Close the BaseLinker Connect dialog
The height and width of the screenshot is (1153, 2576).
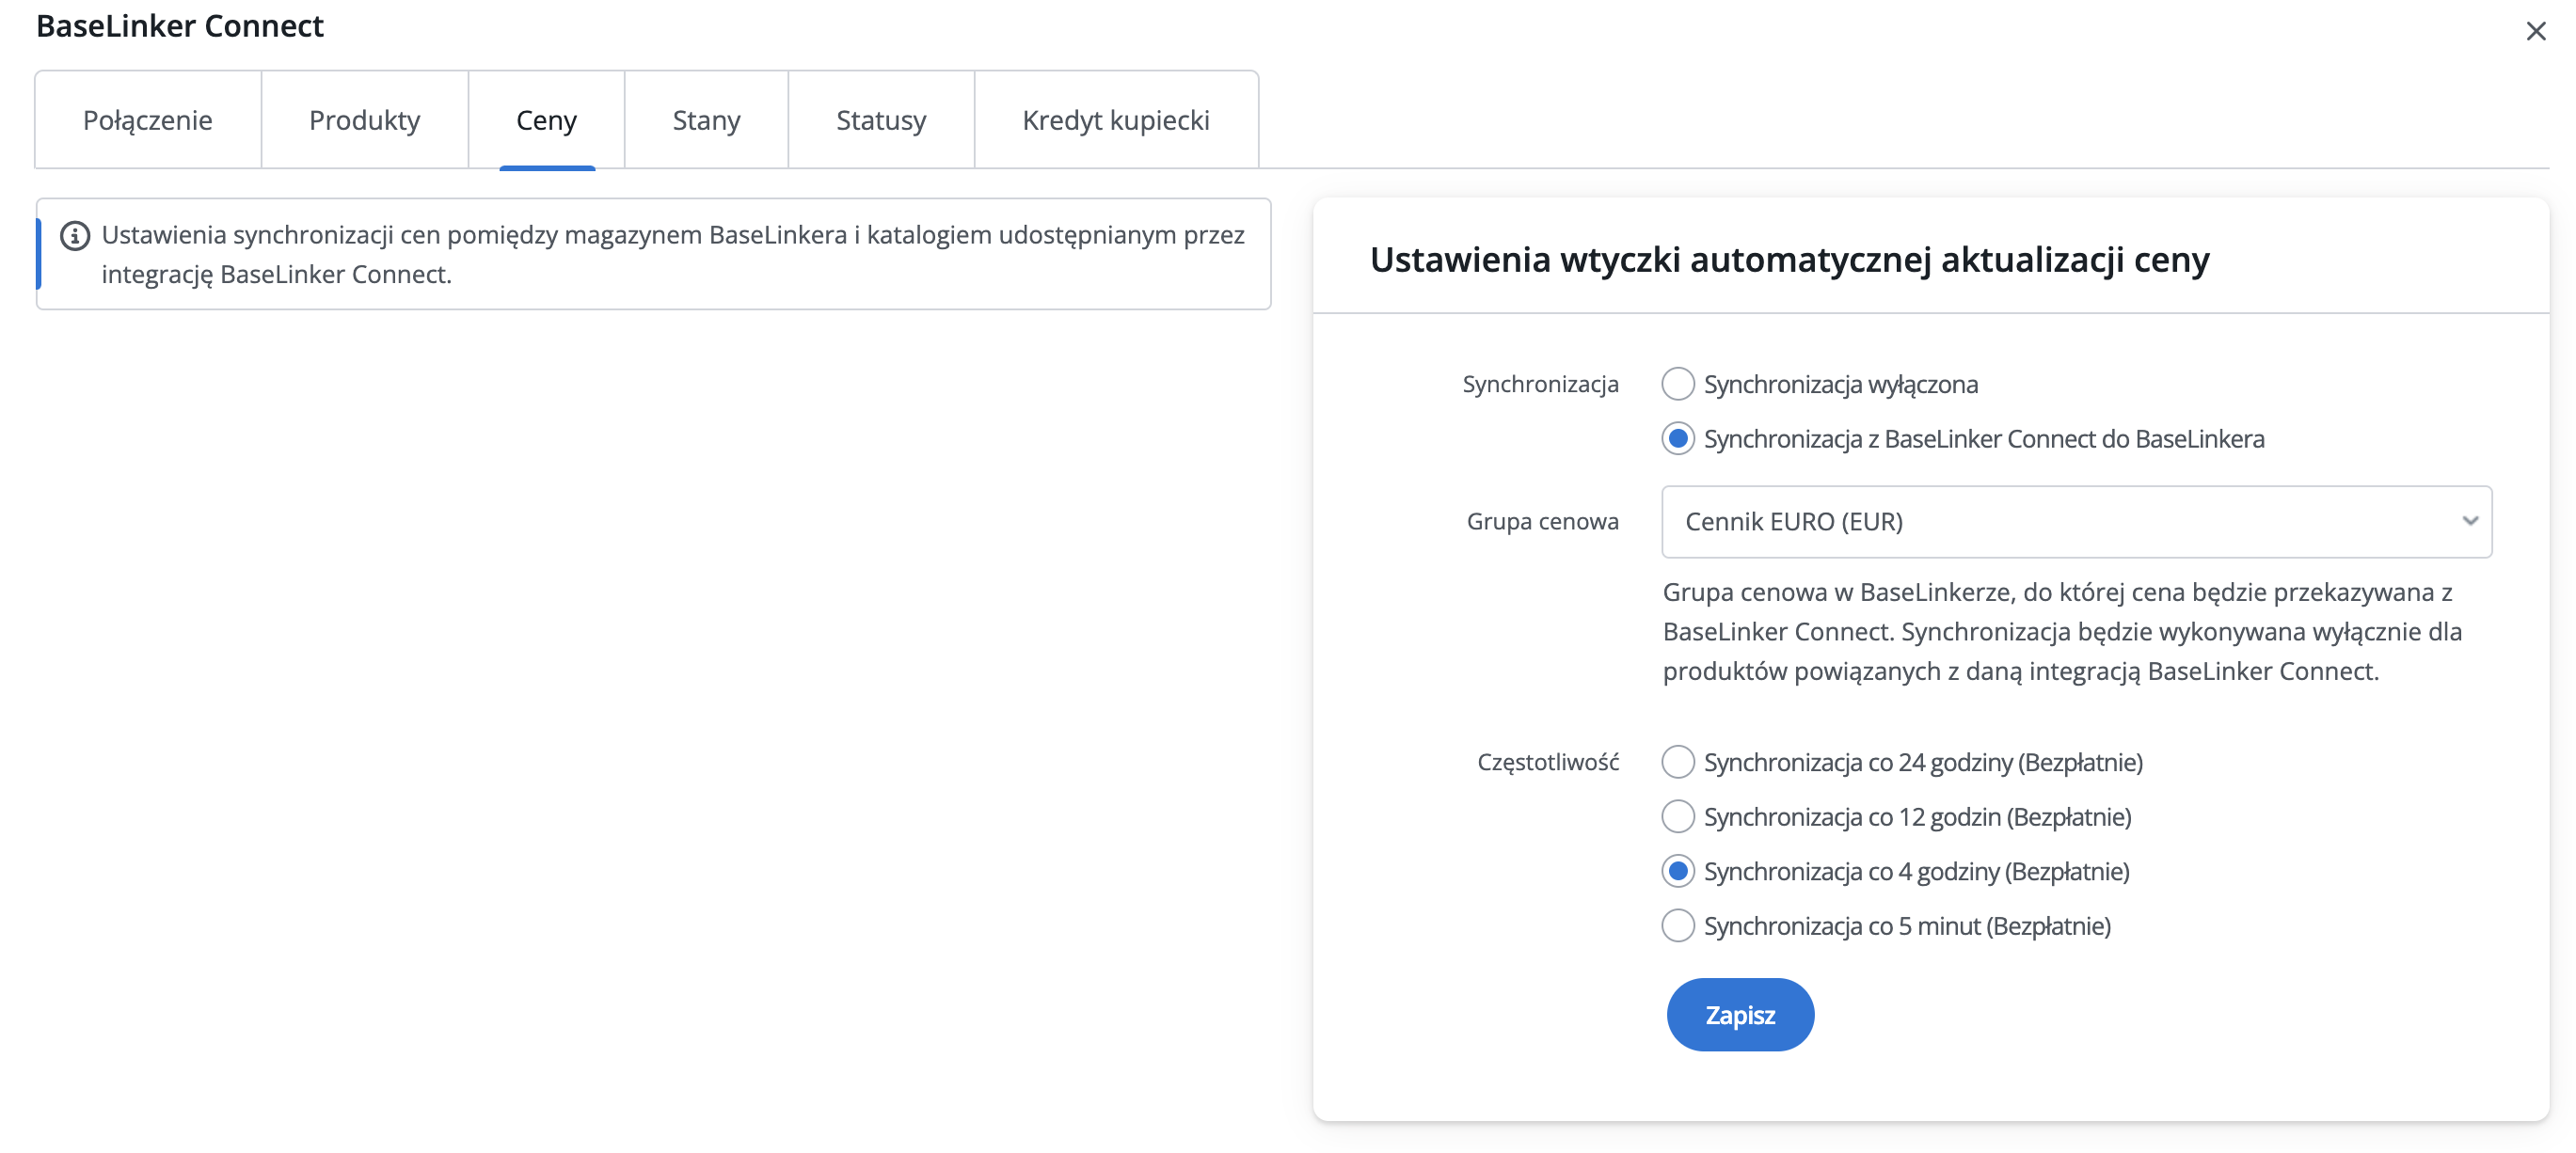point(2535,32)
